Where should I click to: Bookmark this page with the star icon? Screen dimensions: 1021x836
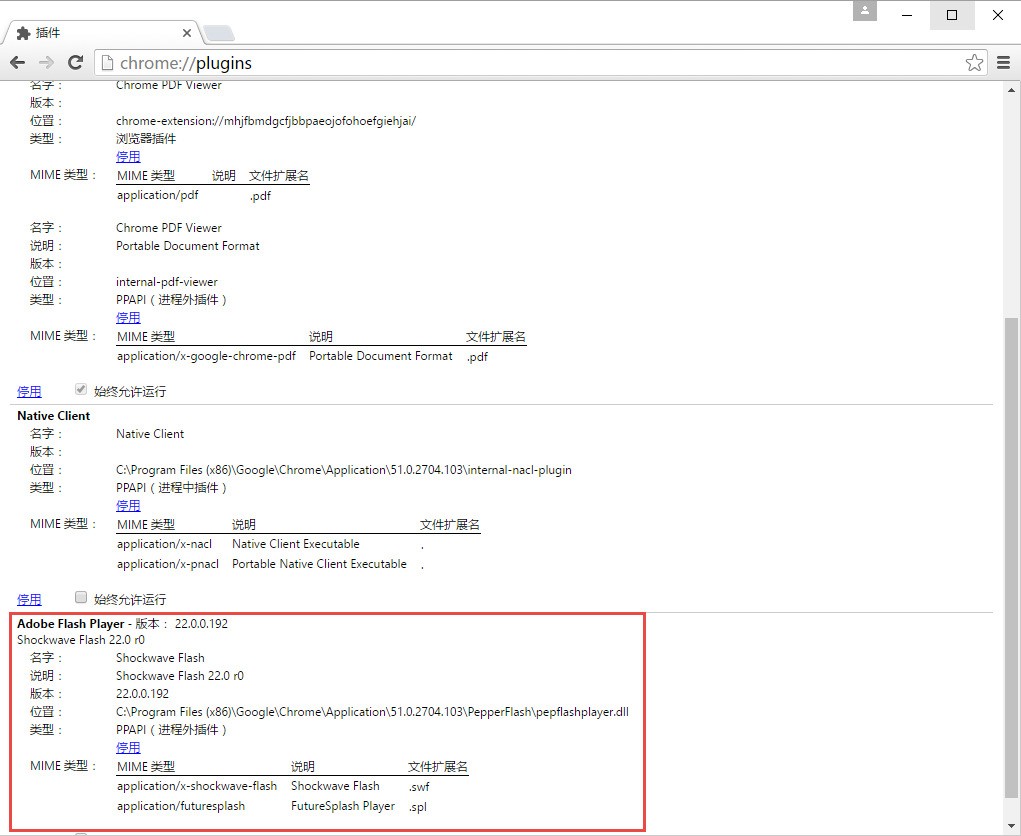[x=974, y=63]
